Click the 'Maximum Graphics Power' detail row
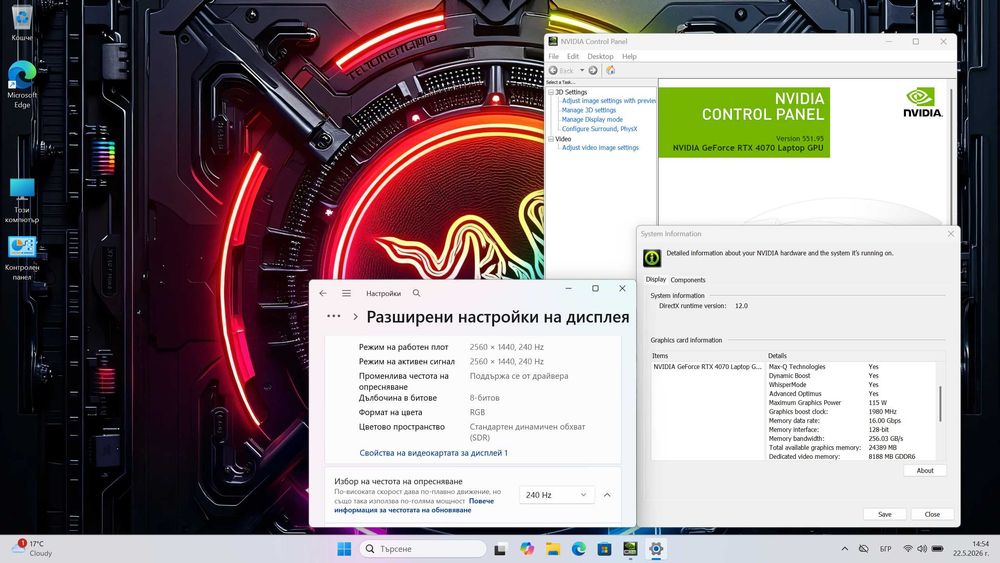The image size is (1000, 563). click(x=851, y=402)
